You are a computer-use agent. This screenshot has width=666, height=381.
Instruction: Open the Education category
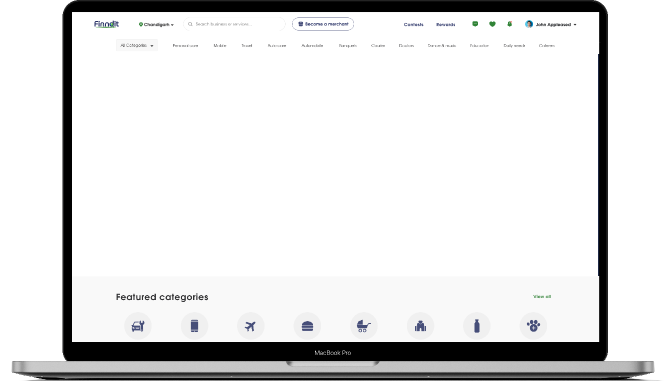[479, 45]
